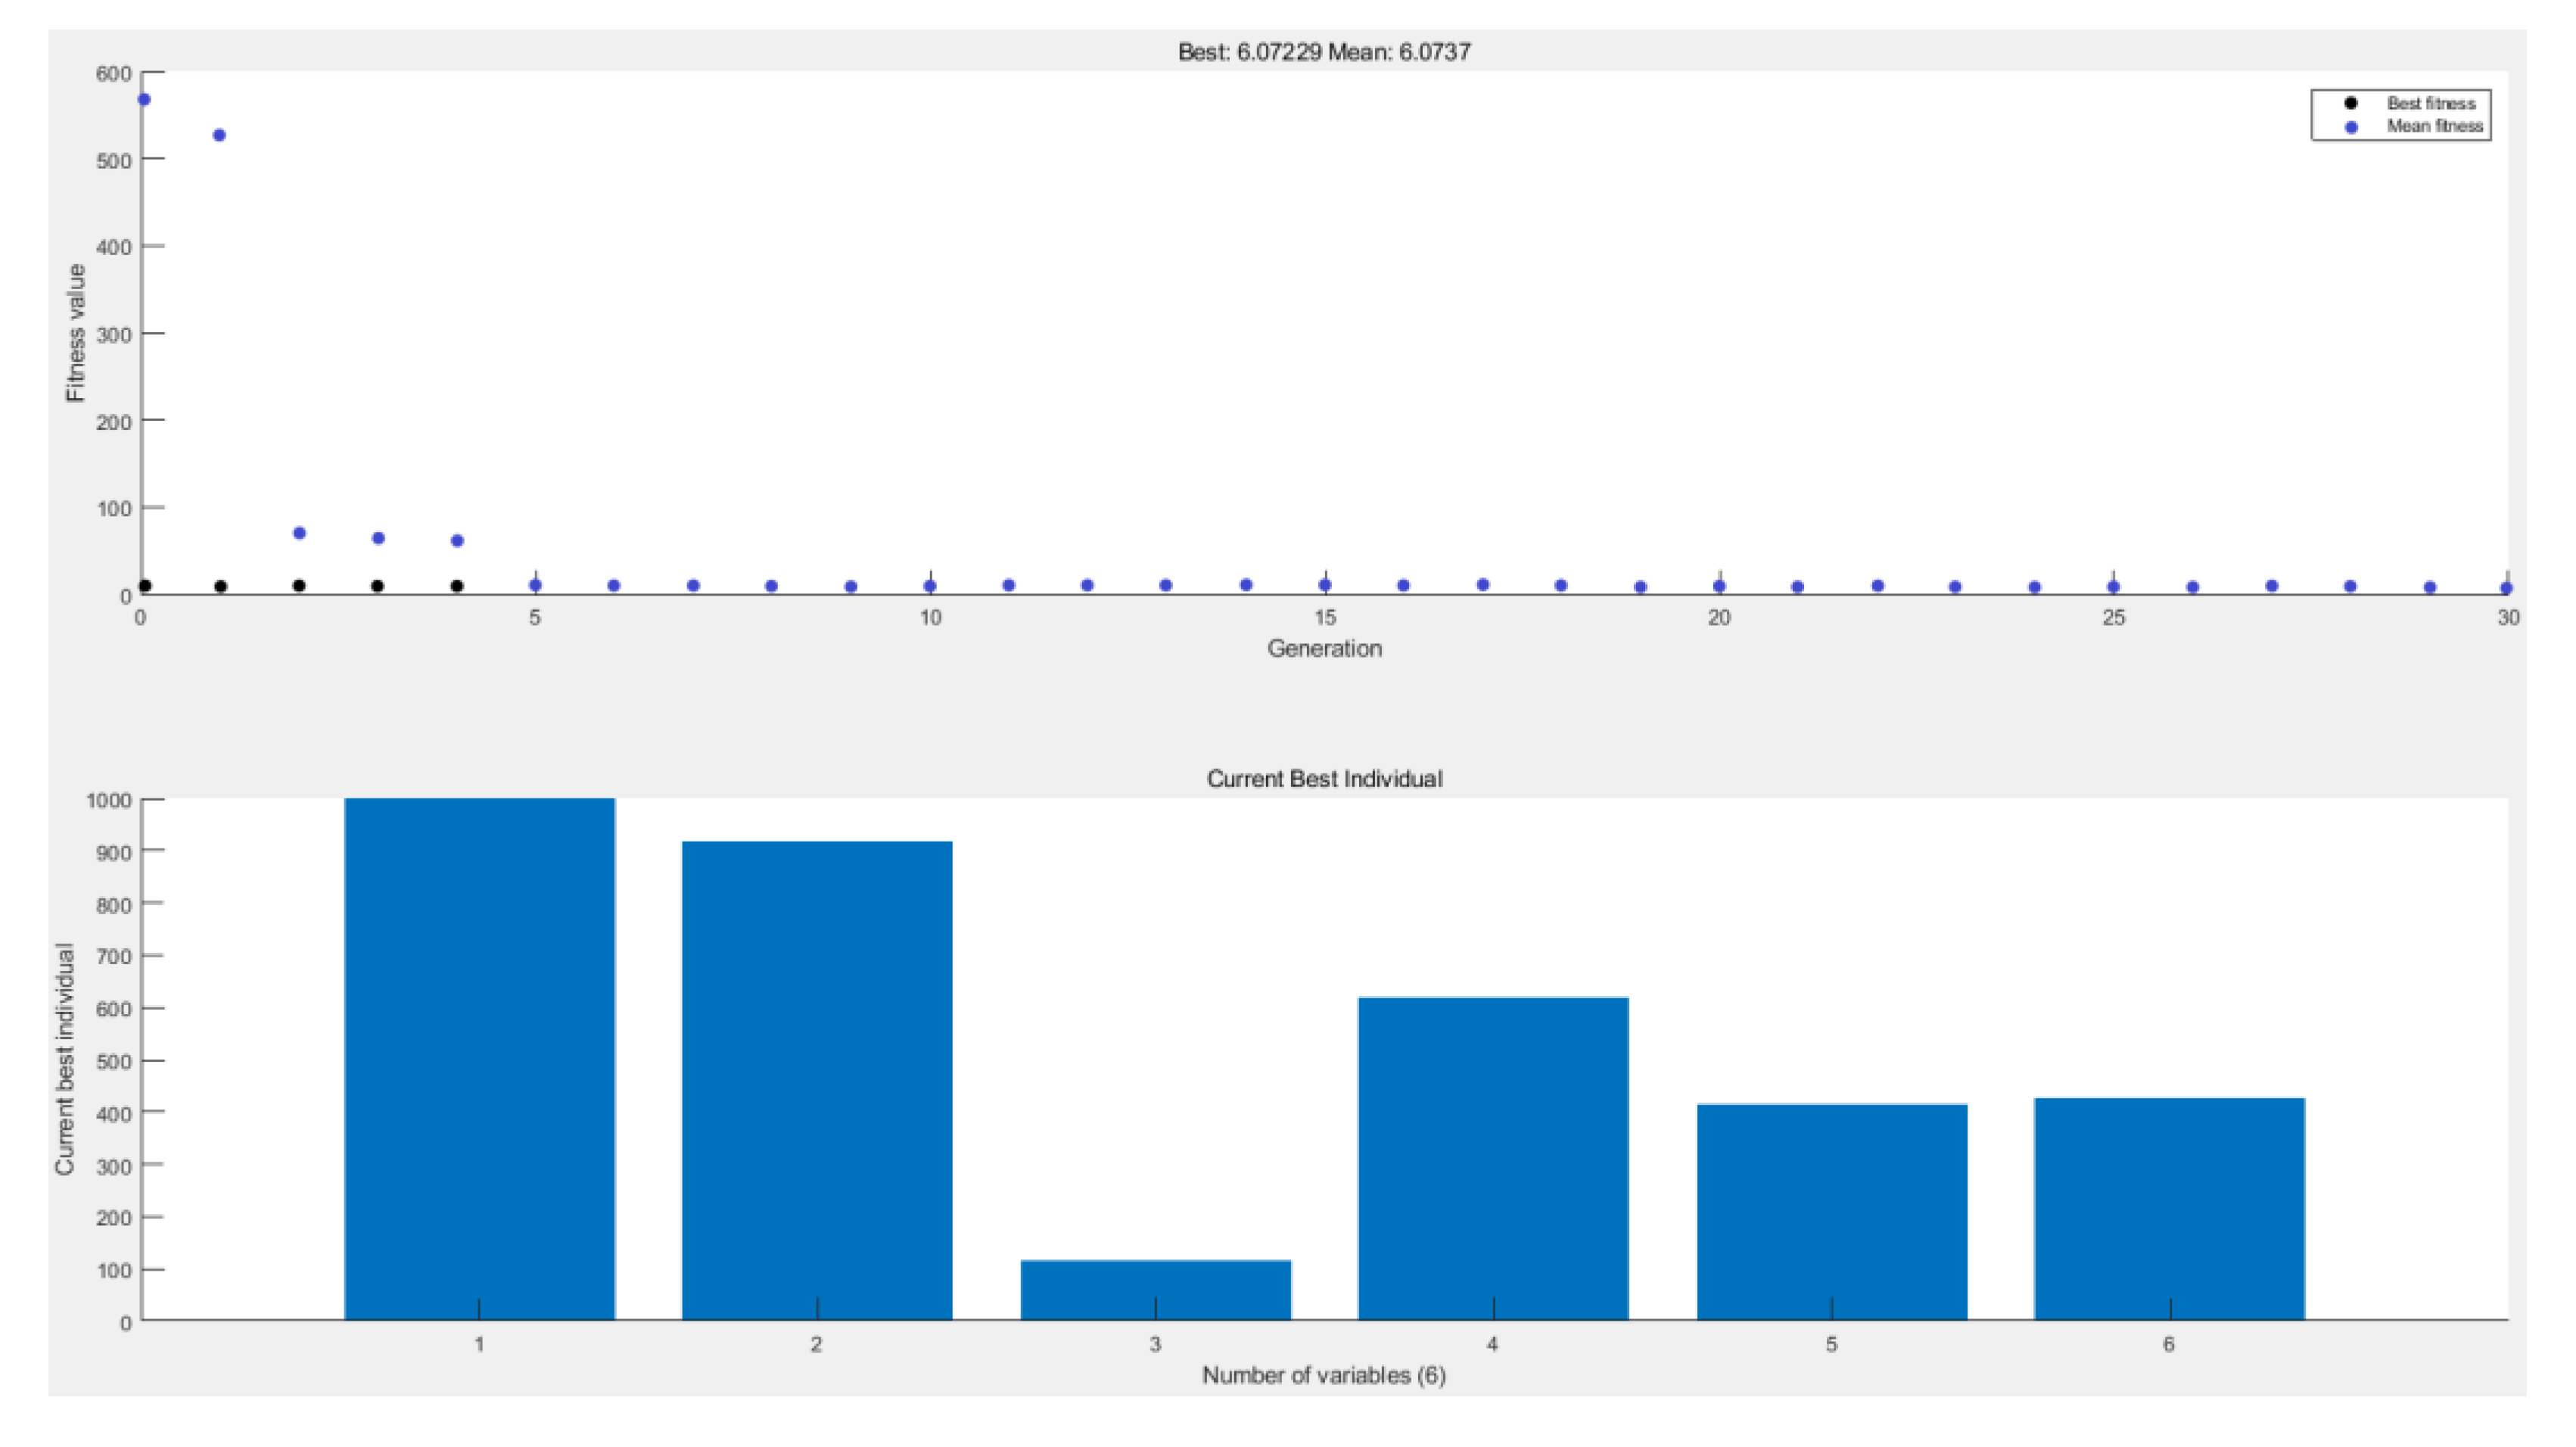Click the 'Fitness value' y-axis label
The width and height of the screenshot is (2576, 1447).
point(76,333)
